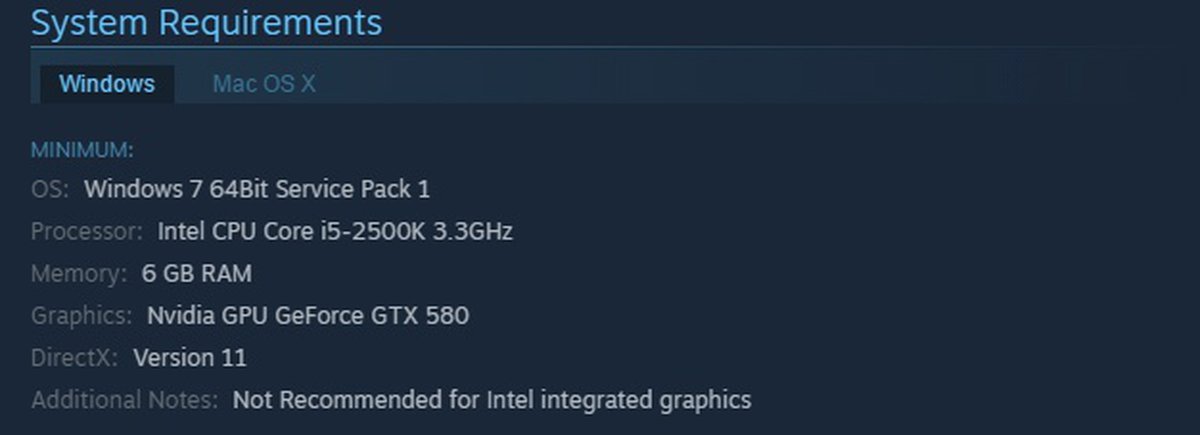Select the '6 GB RAM' value
Image resolution: width=1200 pixels, height=435 pixels.
[x=196, y=273]
